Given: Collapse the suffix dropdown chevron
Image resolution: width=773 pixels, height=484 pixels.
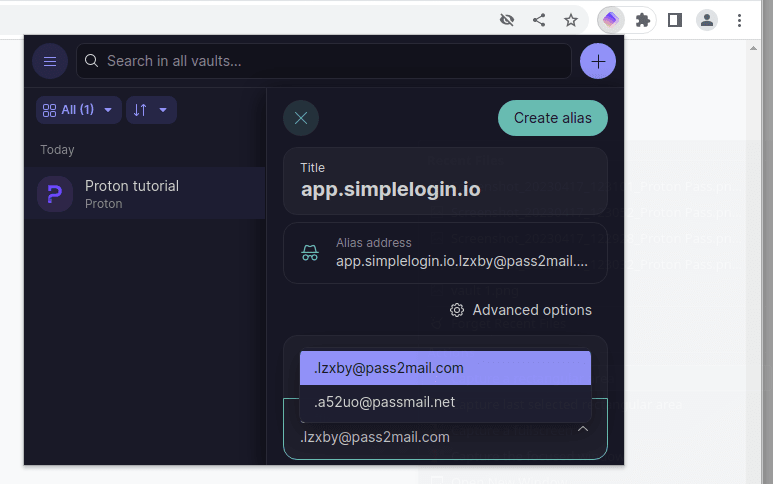Looking at the screenshot, I should [583, 429].
